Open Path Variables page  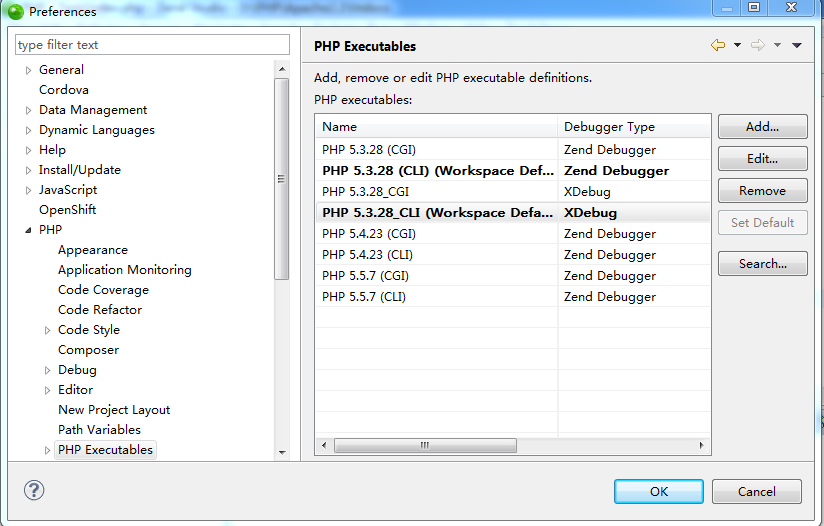pos(99,430)
